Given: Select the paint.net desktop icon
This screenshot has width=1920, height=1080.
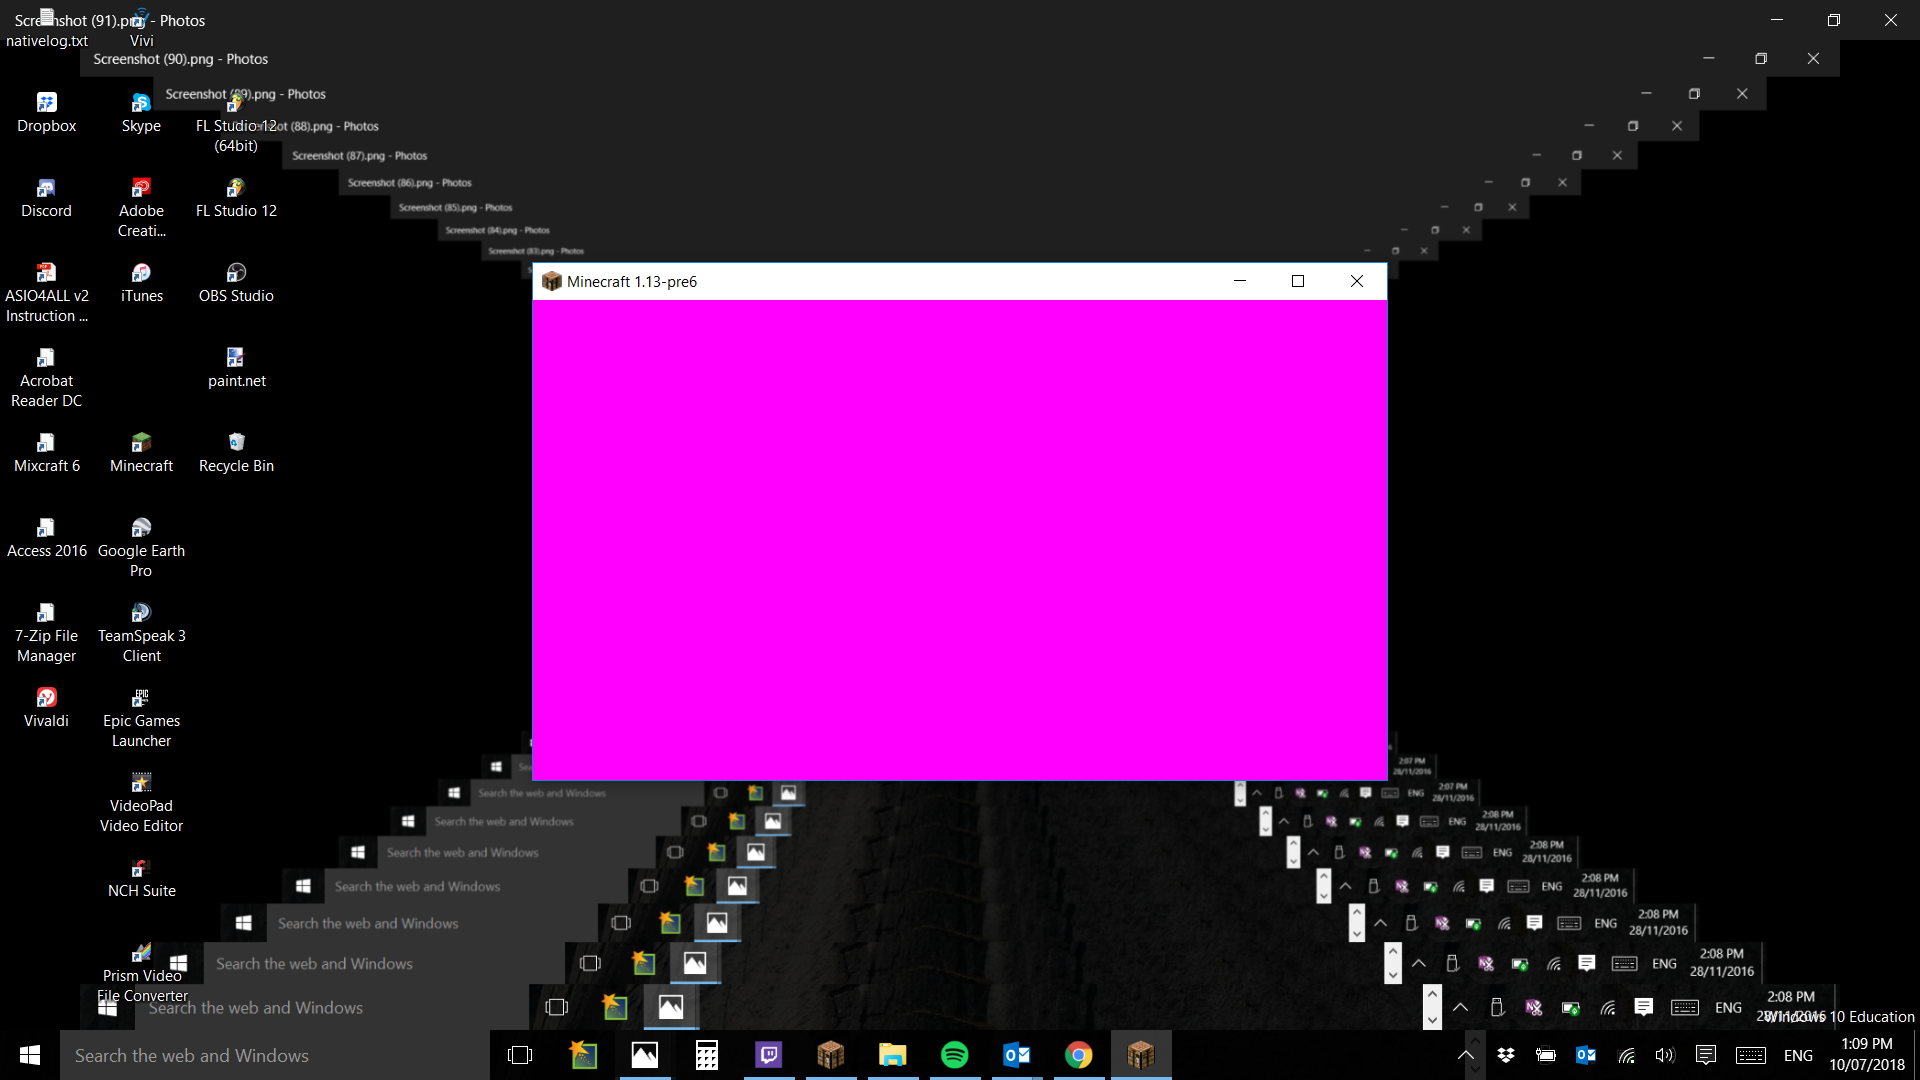Looking at the screenshot, I should (236, 367).
